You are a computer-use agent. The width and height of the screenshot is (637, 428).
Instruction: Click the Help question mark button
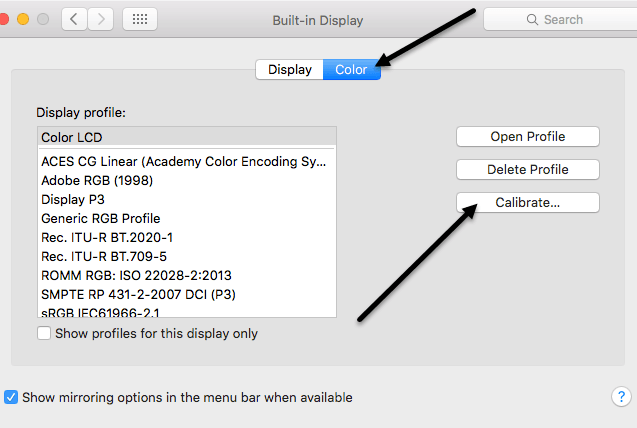pos(620,397)
